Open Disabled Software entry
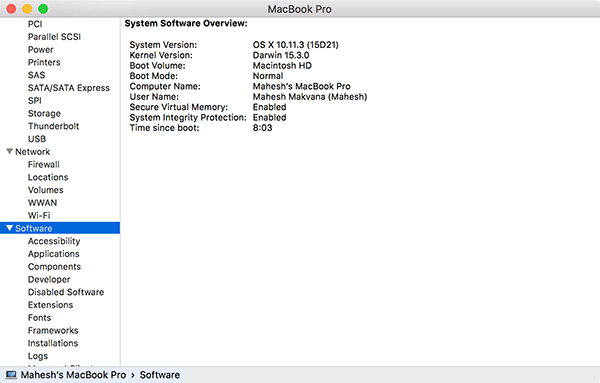Viewport: 600px width, 383px height. [x=66, y=292]
